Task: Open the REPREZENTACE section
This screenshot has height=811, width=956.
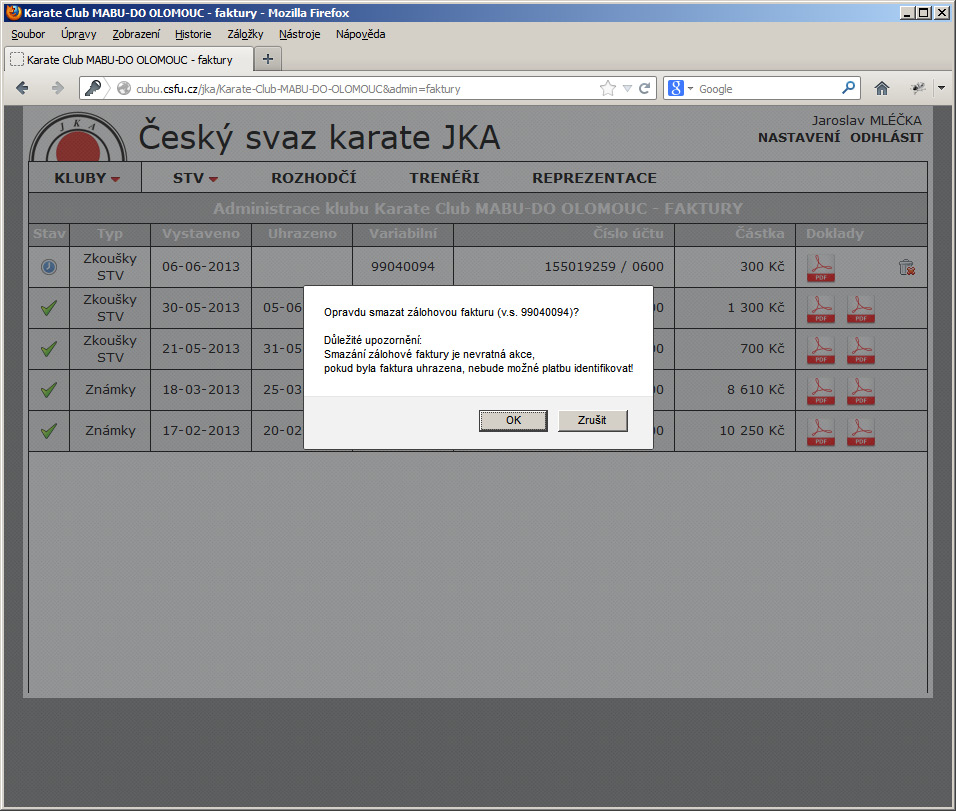Action: (x=594, y=178)
